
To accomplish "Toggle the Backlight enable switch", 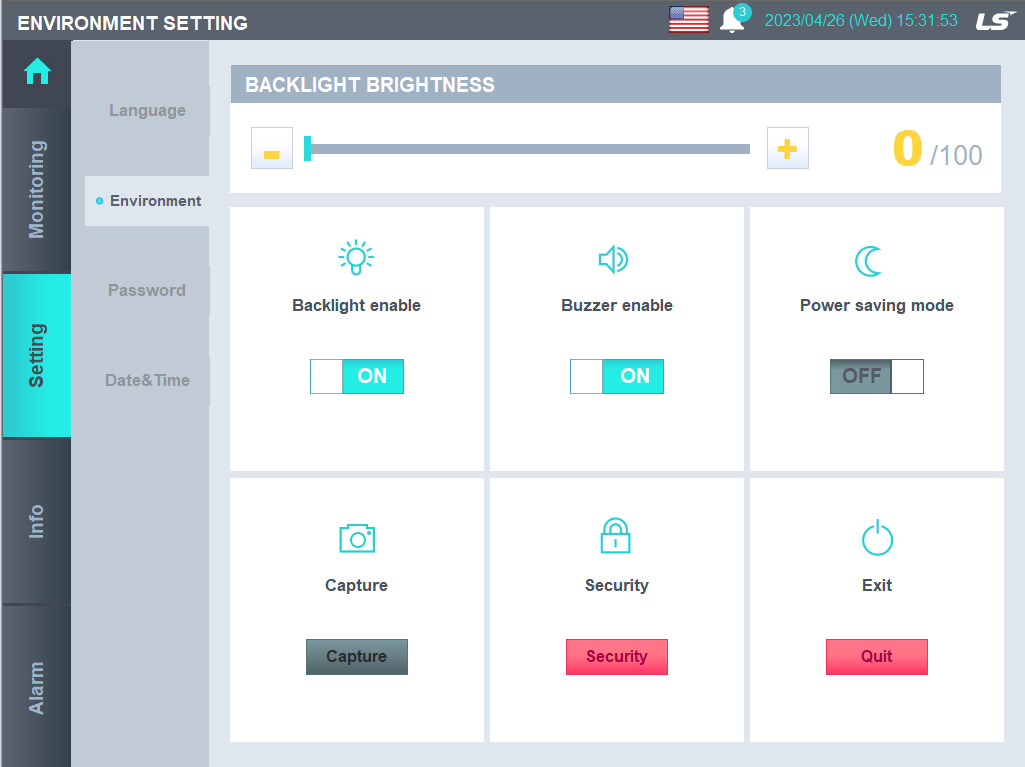I will pyautogui.click(x=357, y=377).
